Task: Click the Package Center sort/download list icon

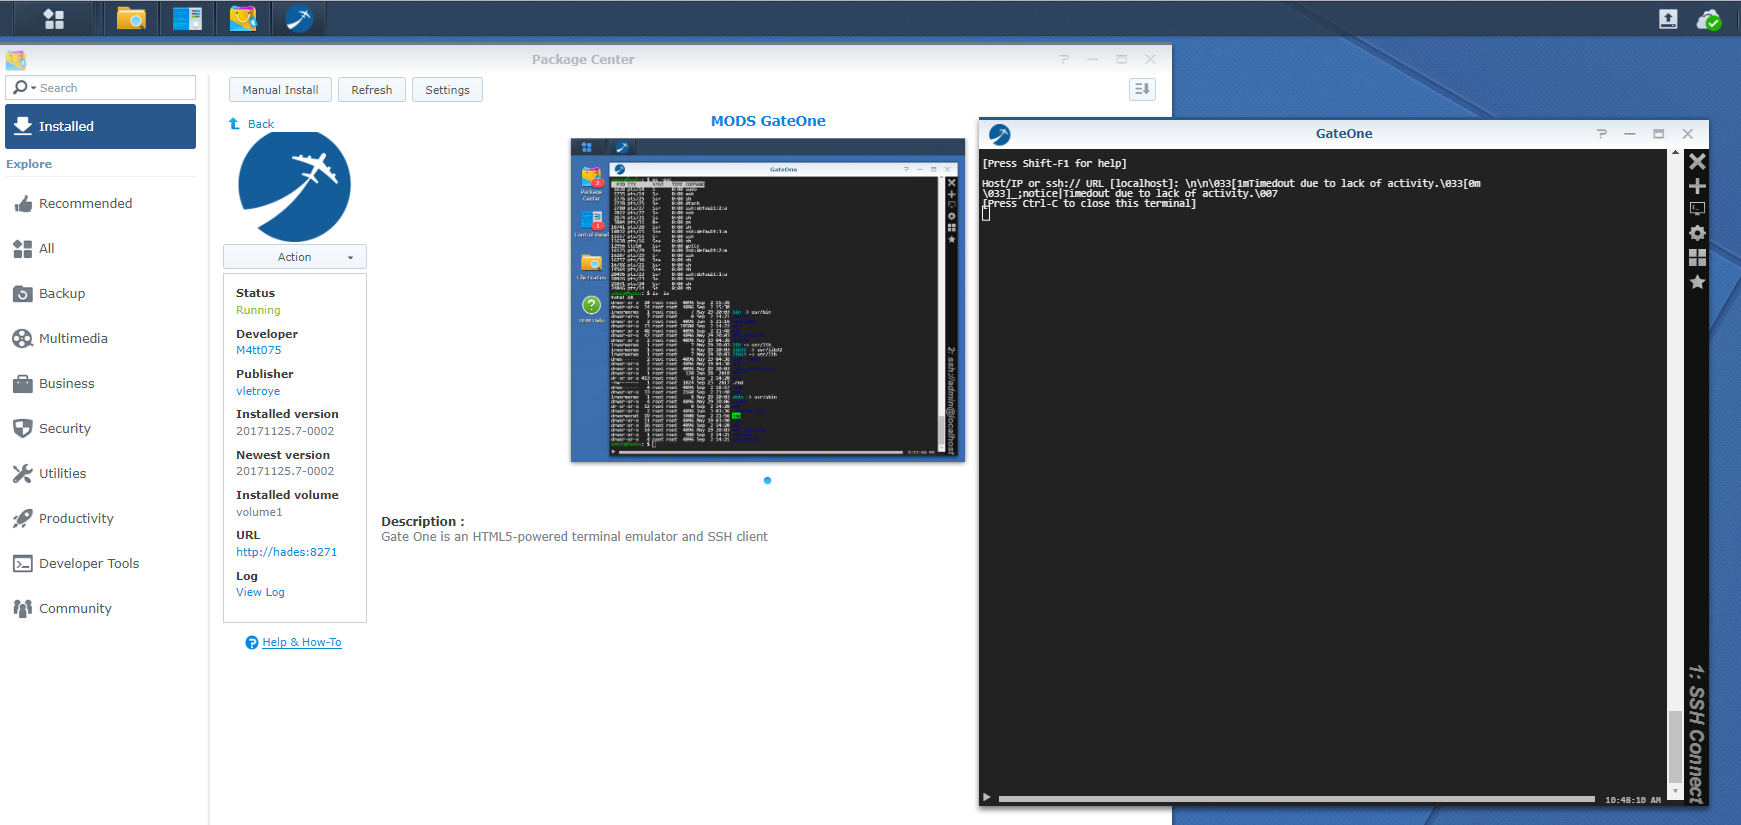Action: tap(1142, 89)
